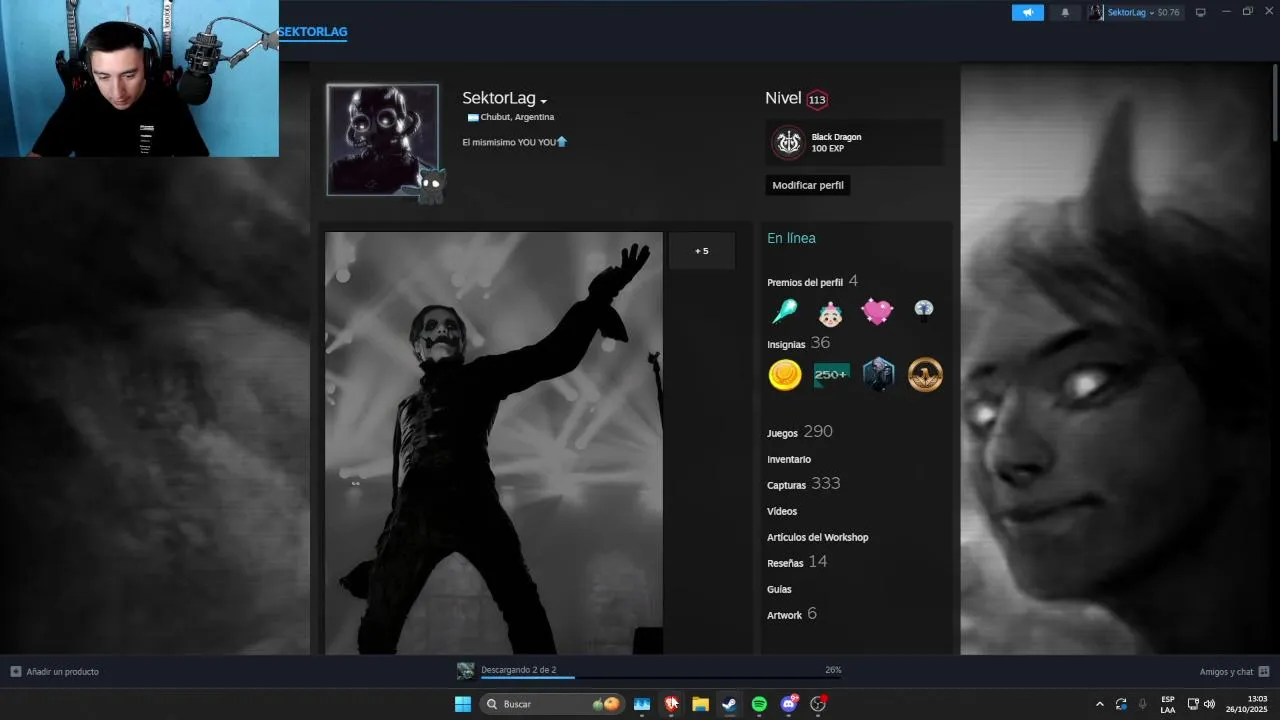Open the Descargando 2 de 2 downloads status

click(519, 670)
